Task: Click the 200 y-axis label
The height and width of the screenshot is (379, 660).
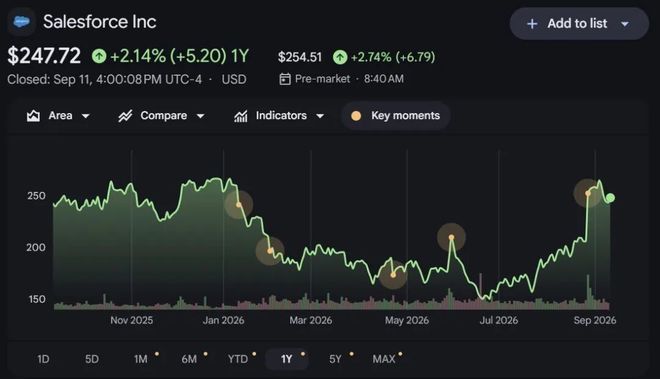Action: (x=36, y=248)
